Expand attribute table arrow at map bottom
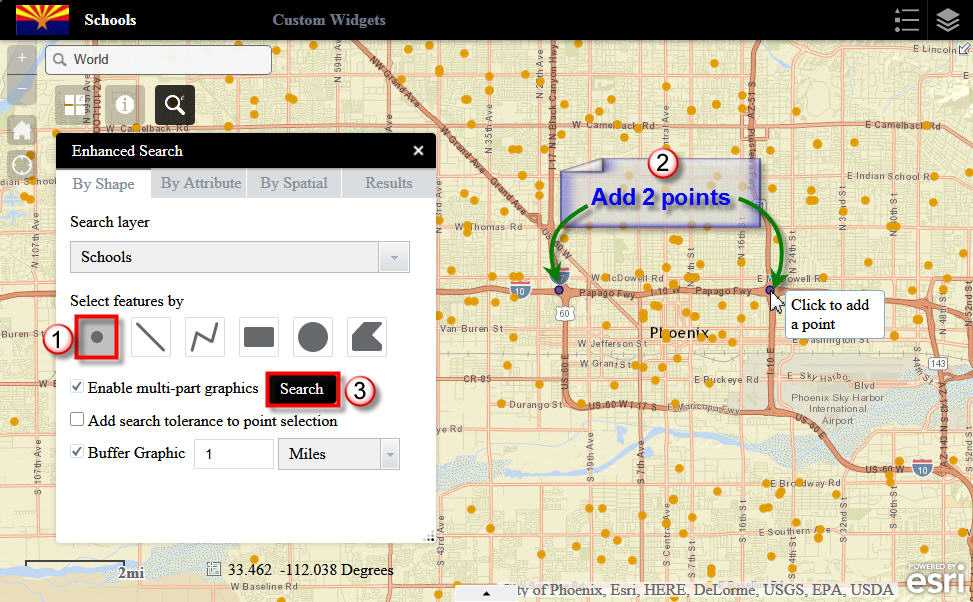 pyautogui.click(x=486, y=593)
